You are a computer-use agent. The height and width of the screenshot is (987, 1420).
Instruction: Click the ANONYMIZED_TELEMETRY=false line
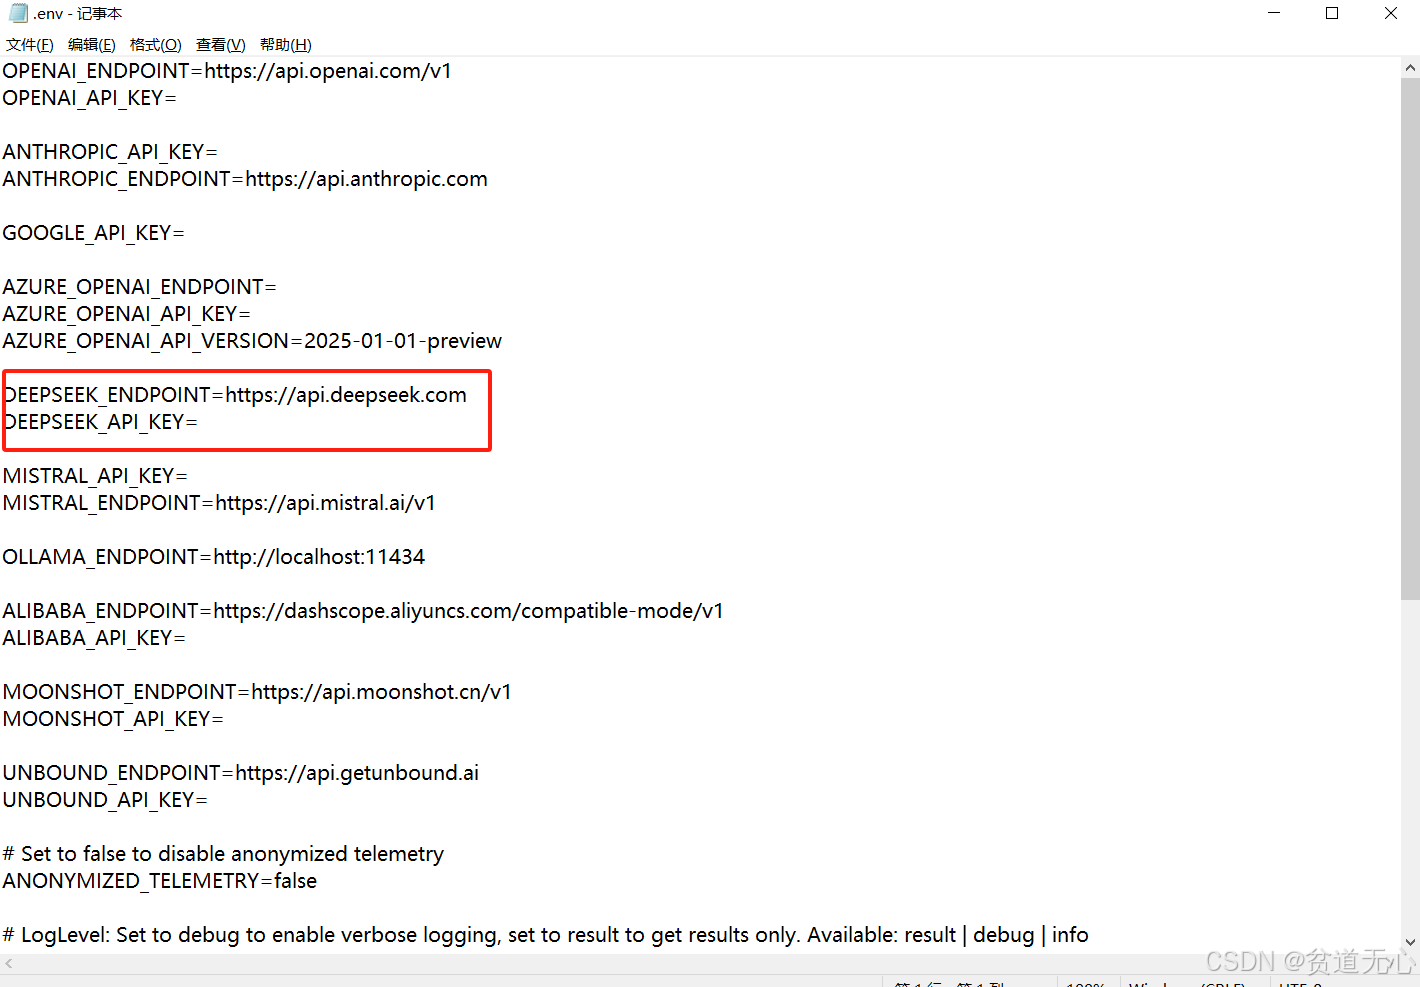160,881
